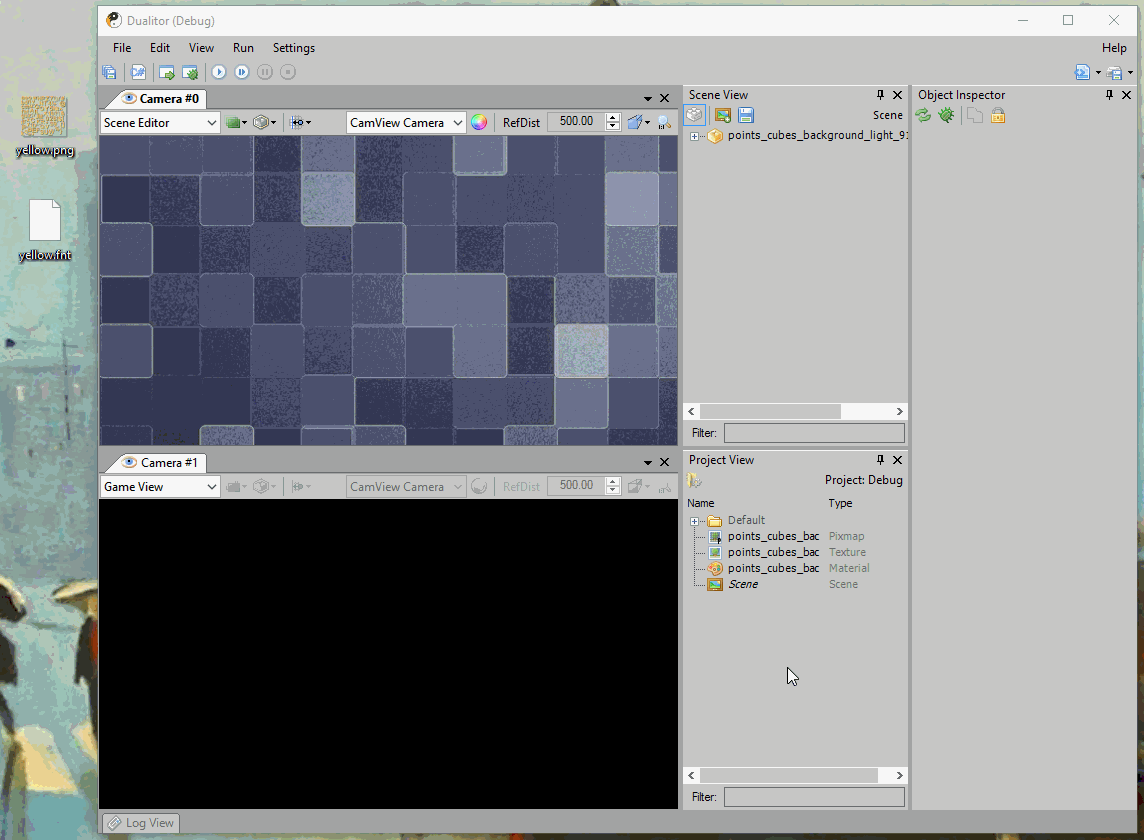Click the green bug debug icon in Object Inspector

[x=946, y=115]
